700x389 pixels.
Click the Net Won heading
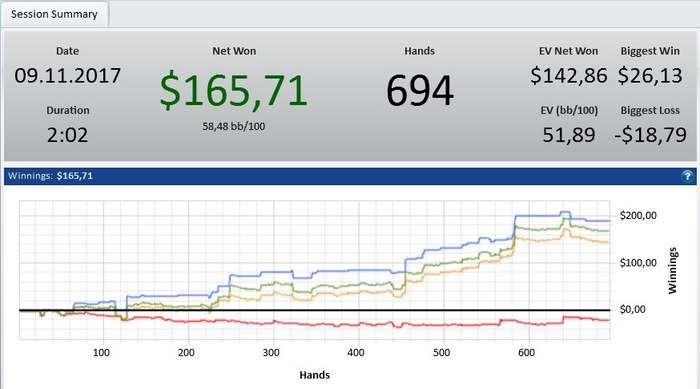click(x=234, y=51)
